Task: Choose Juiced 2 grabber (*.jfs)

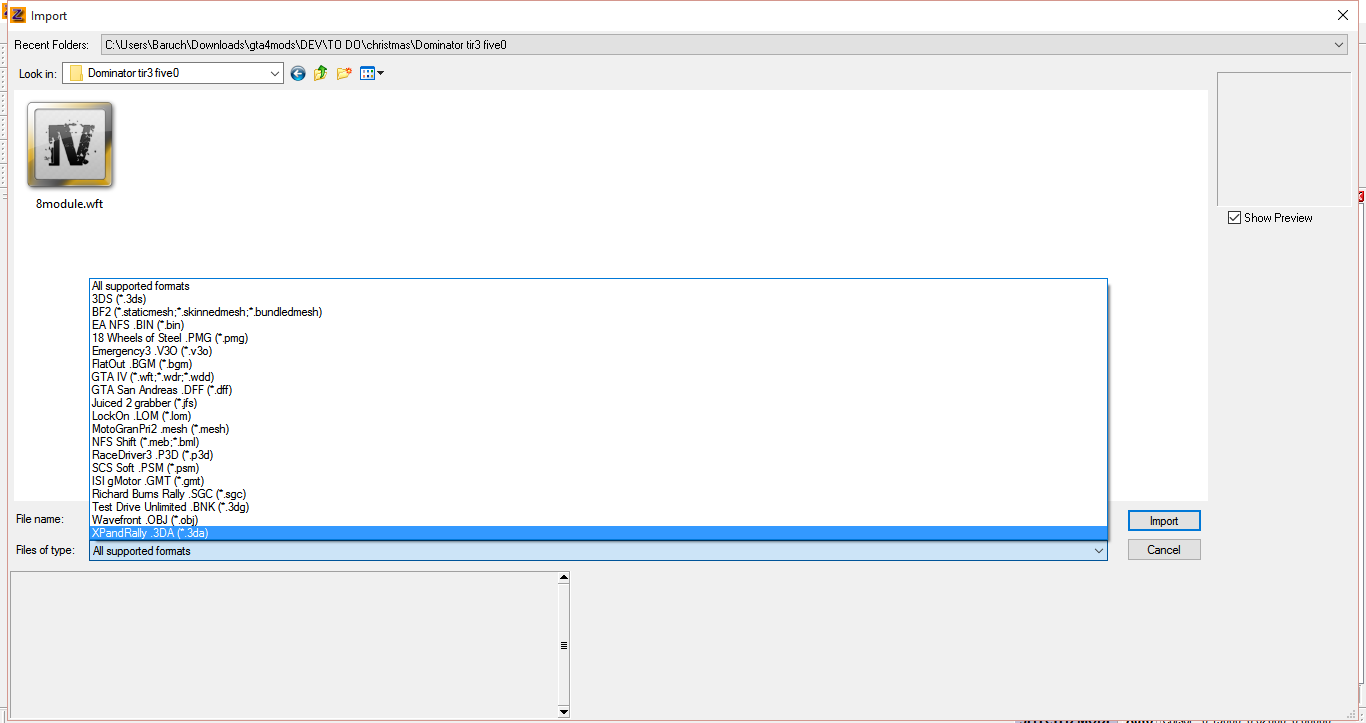Action: [x=598, y=403]
